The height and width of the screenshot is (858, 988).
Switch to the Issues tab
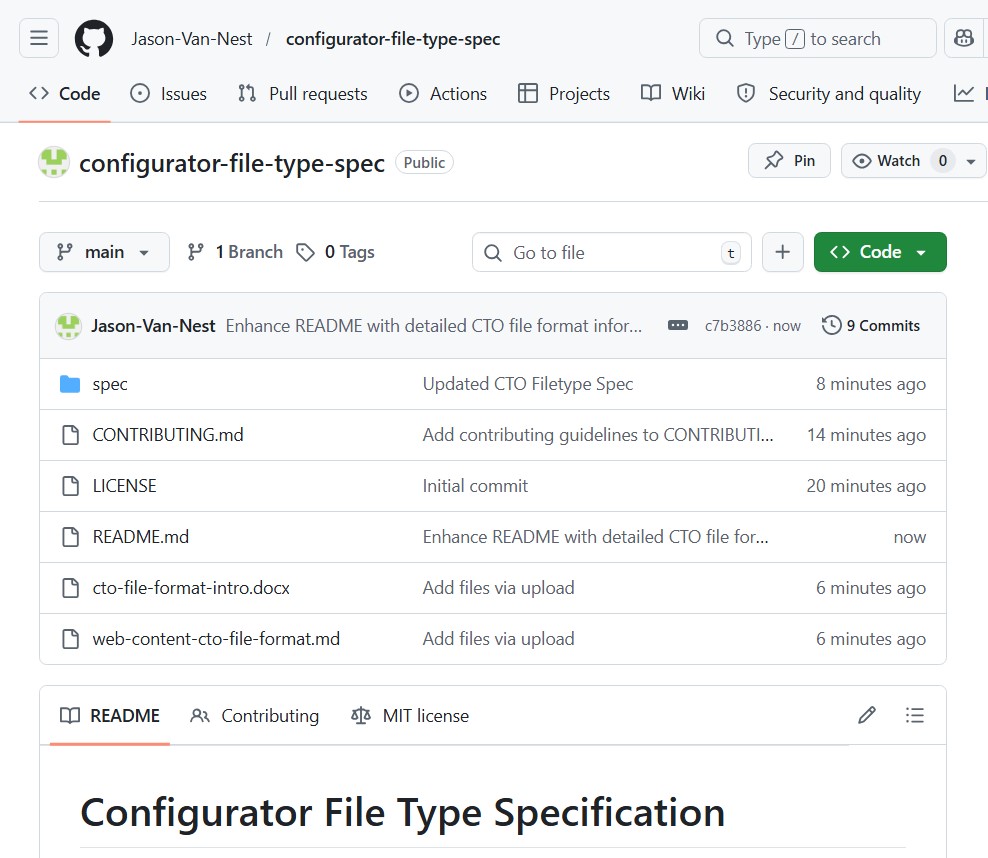tap(169, 93)
